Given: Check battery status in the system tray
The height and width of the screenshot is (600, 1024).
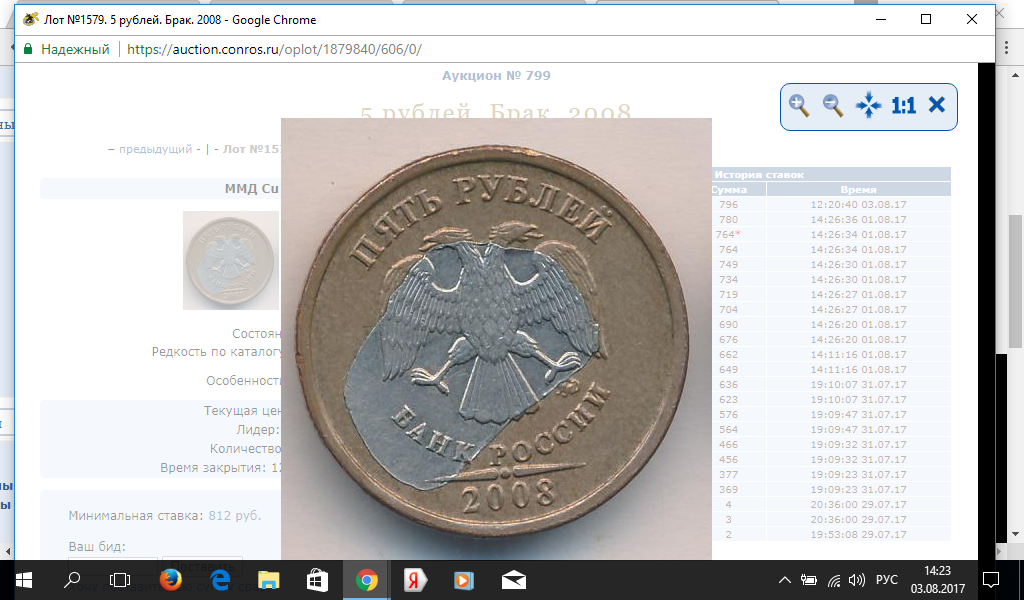Looking at the screenshot, I should point(809,580).
